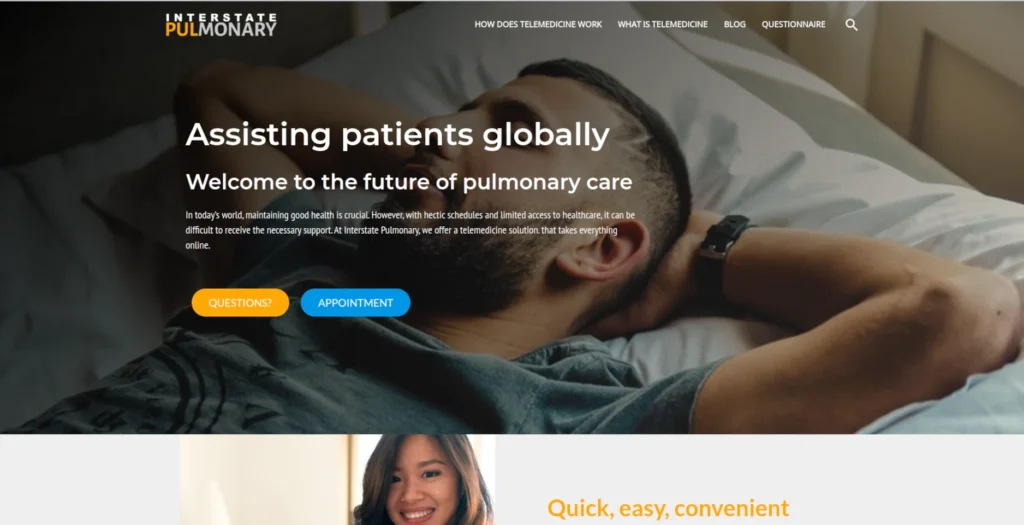
Task: Click the Assisting patients globally heading
Action: click(398, 135)
